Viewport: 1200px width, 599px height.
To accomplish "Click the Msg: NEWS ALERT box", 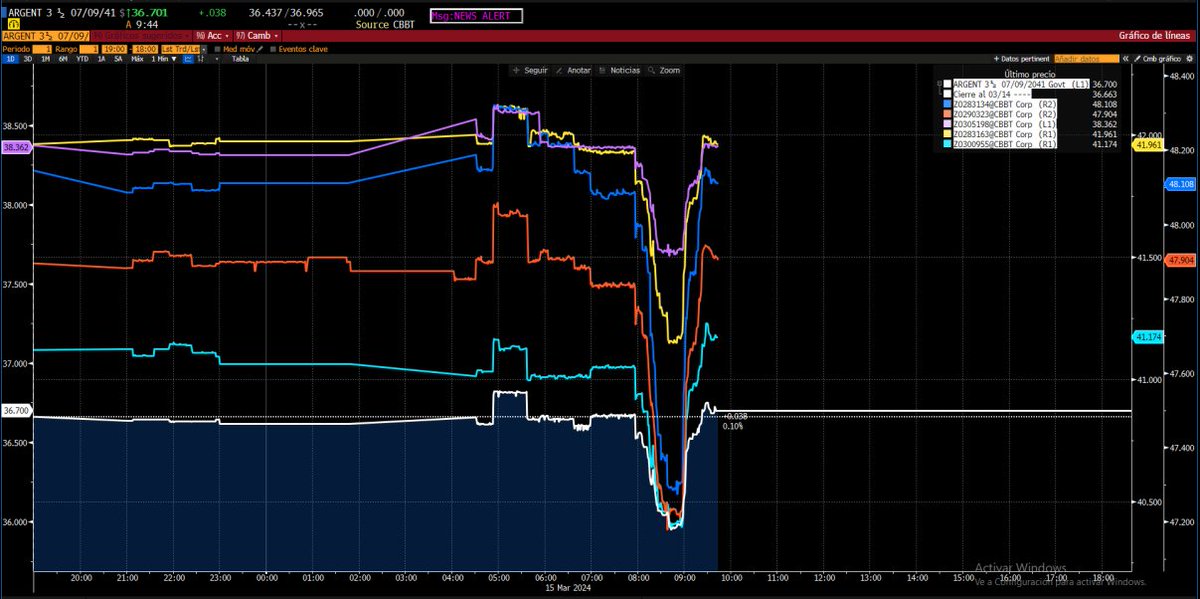I will (478, 15).
